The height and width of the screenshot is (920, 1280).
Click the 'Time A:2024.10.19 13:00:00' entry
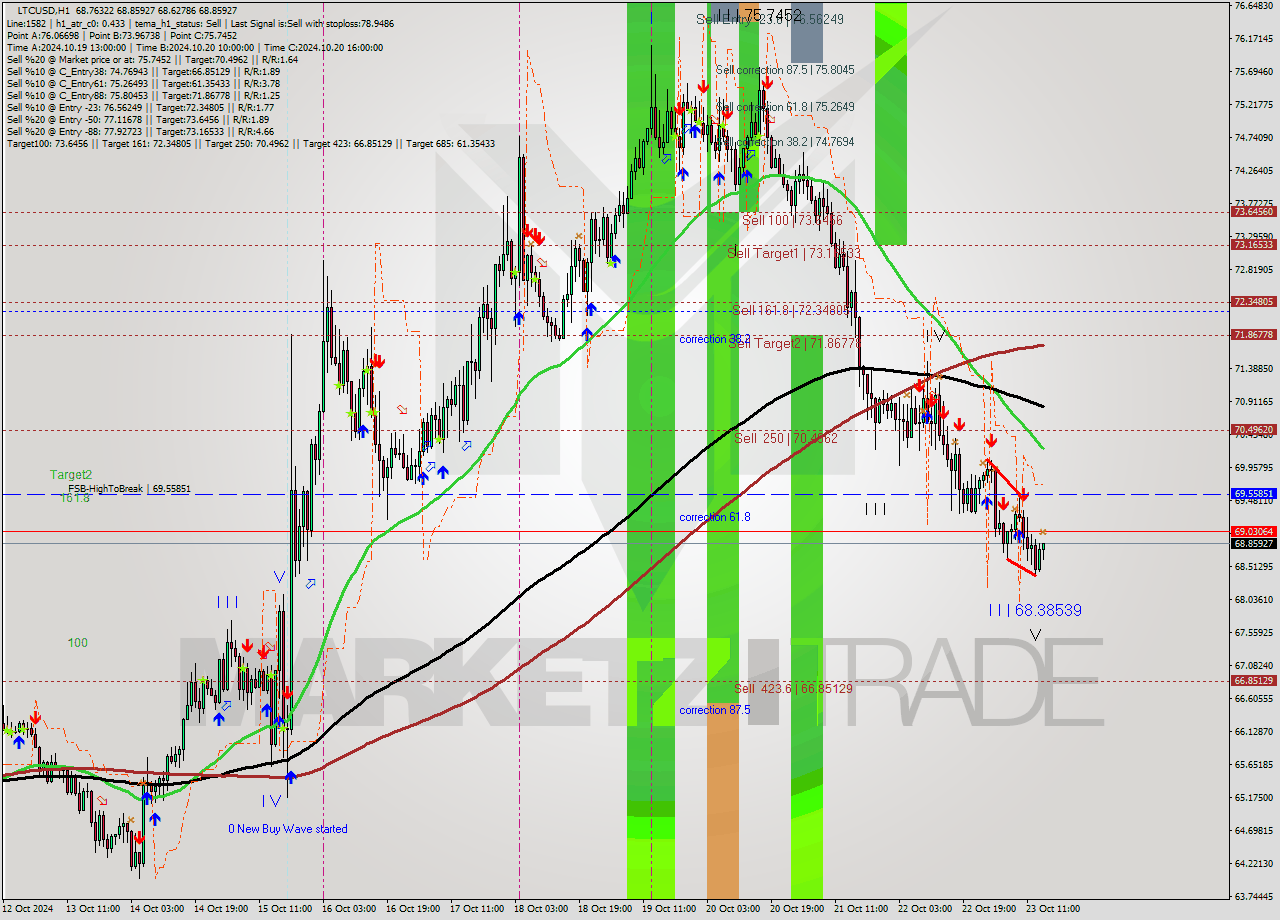[66, 47]
